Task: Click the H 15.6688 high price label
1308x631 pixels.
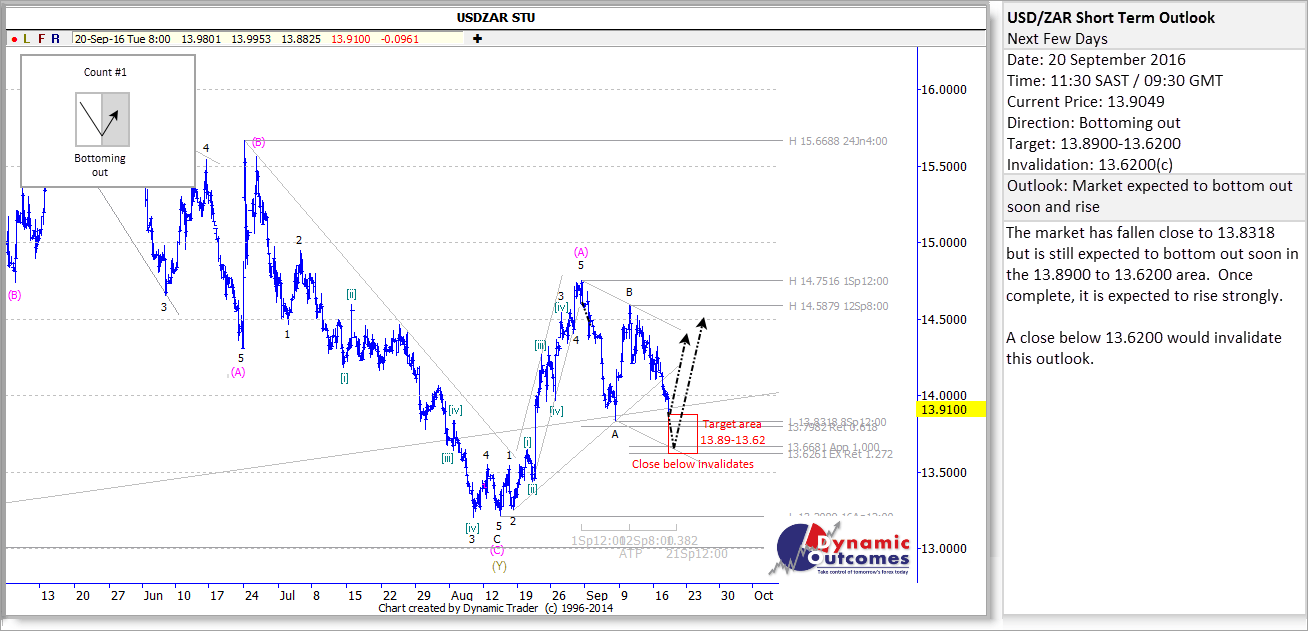Action: (838, 141)
